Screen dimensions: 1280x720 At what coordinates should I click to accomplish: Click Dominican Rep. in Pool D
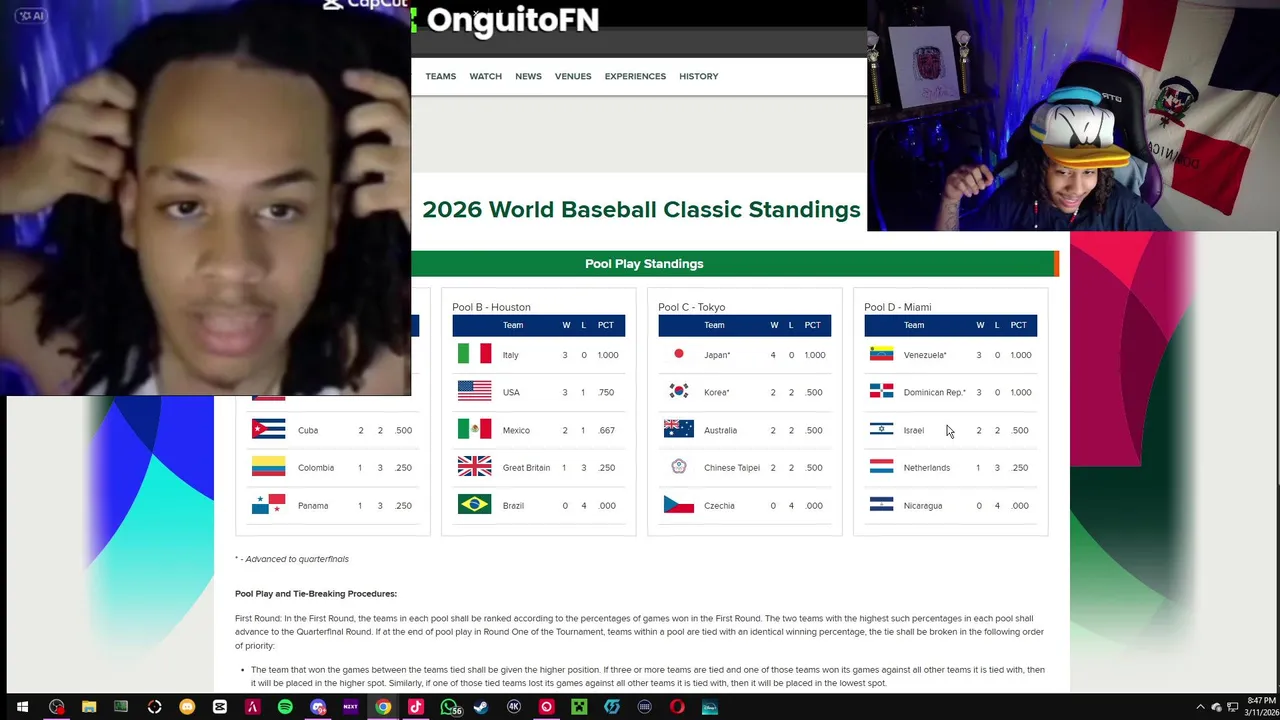click(x=934, y=392)
